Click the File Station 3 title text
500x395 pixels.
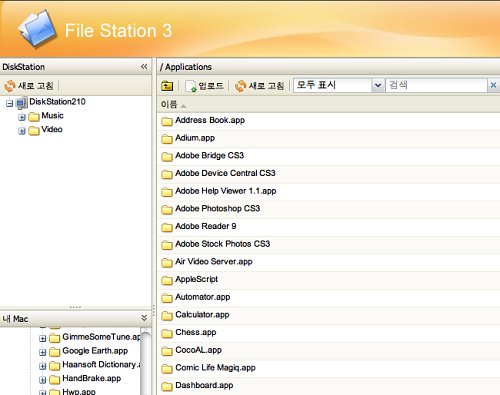pos(118,31)
